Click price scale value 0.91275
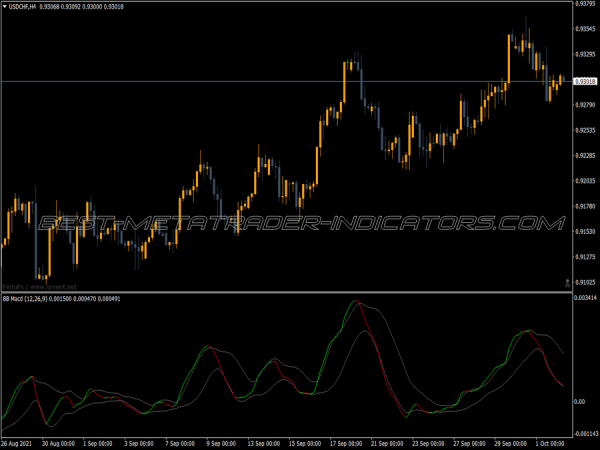Image resolution: width=600 pixels, height=450 pixels. [x=585, y=257]
